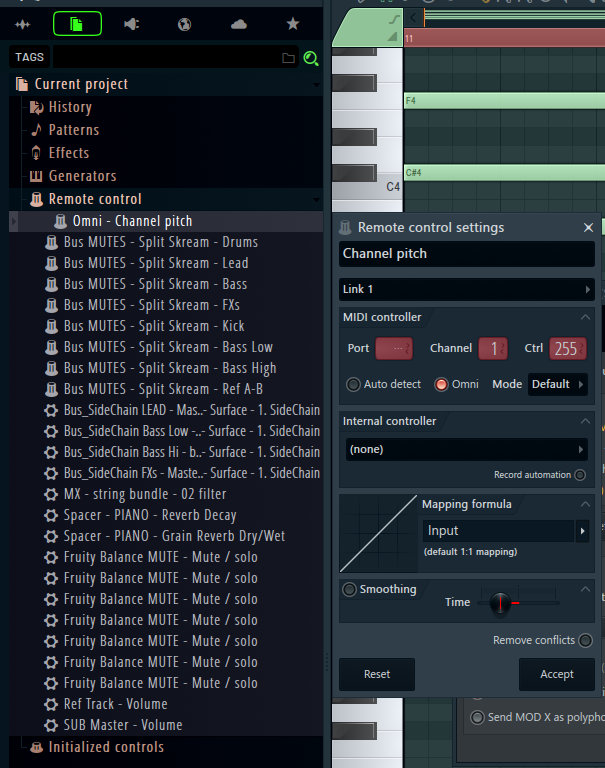
Task: Click the TAGS button in the browser
Action: pyautogui.click(x=29, y=58)
